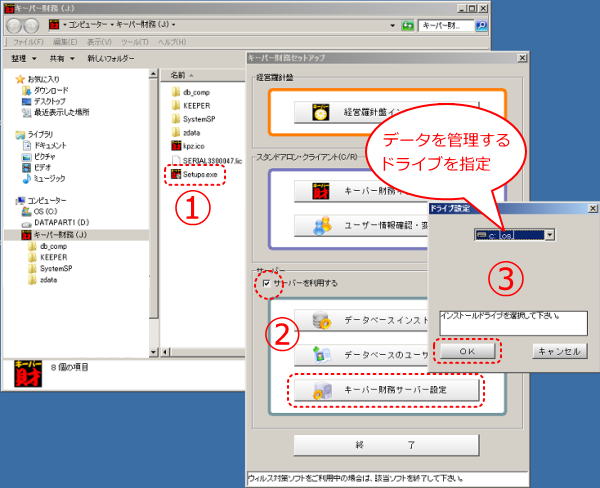Open the Setup.exe file icon

(x=176, y=174)
